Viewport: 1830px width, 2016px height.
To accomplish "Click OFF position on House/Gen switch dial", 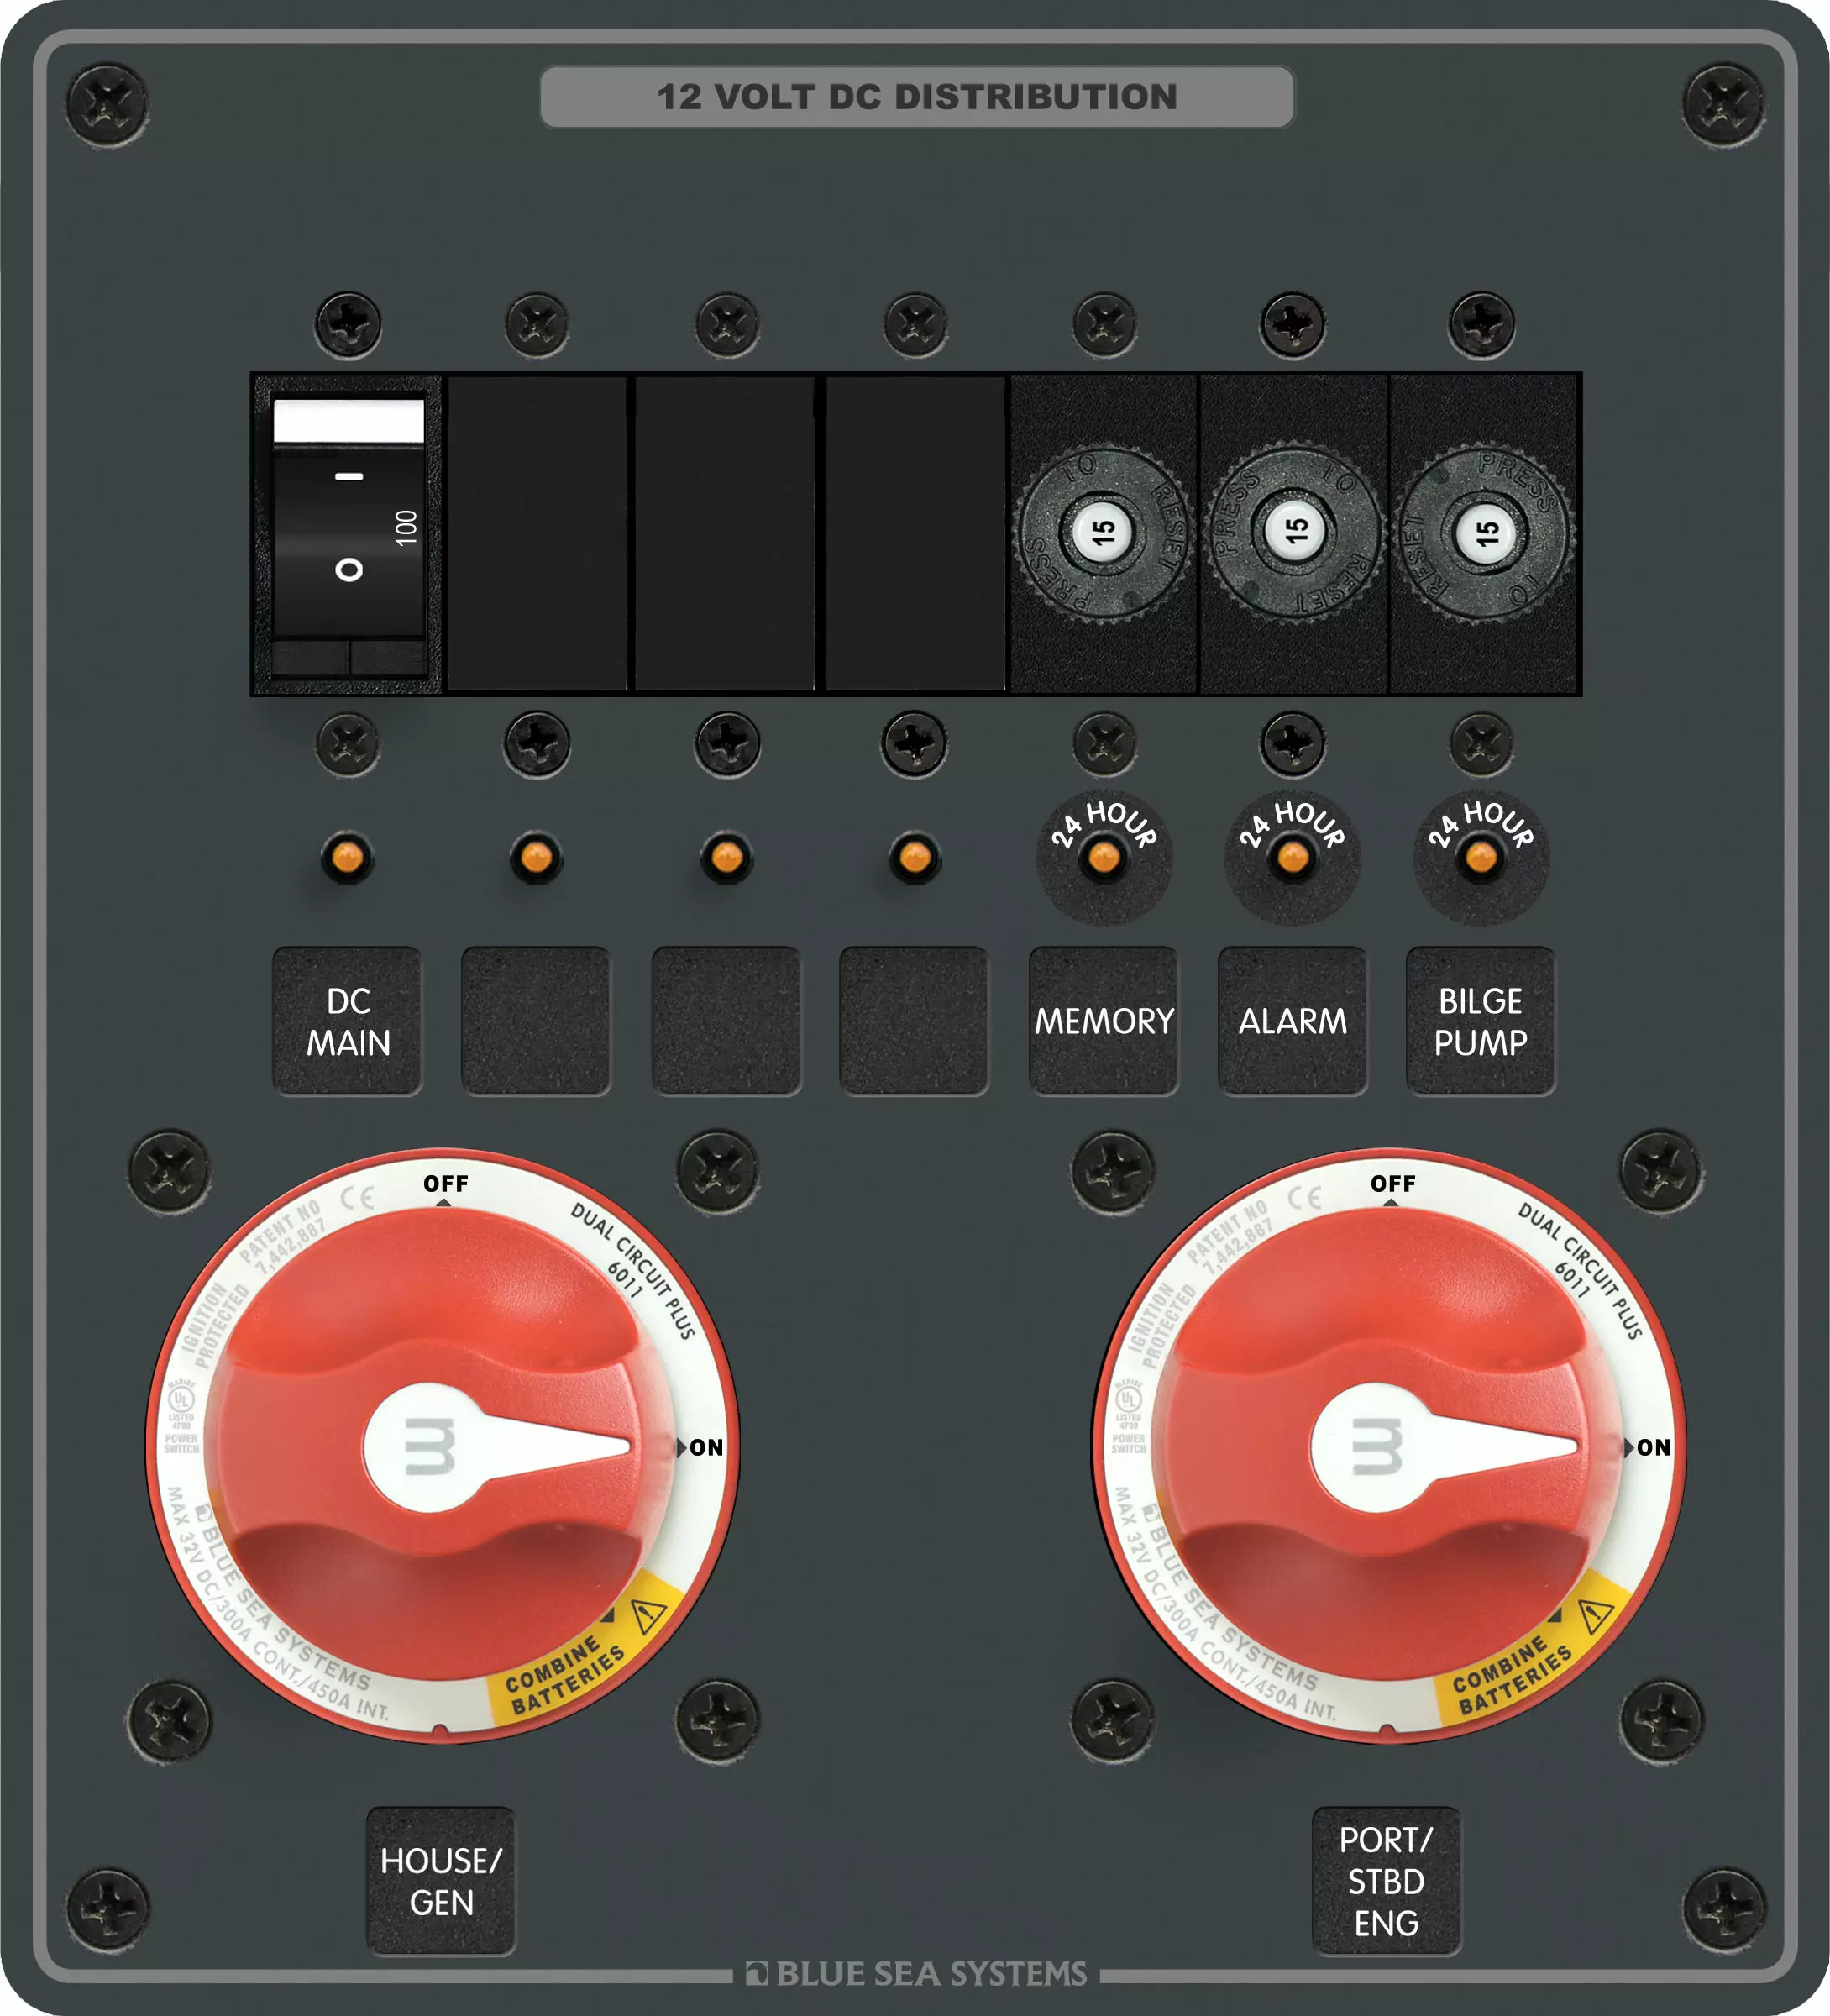I will pos(445,1184).
